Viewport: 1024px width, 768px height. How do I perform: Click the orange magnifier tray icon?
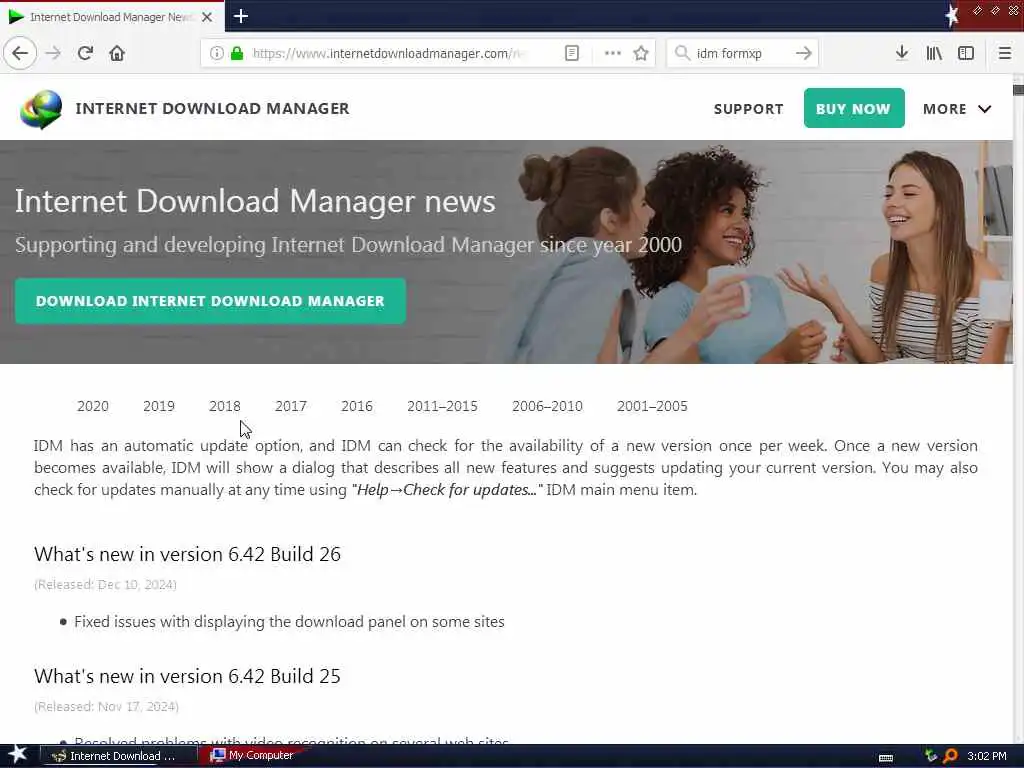(950, 756)
